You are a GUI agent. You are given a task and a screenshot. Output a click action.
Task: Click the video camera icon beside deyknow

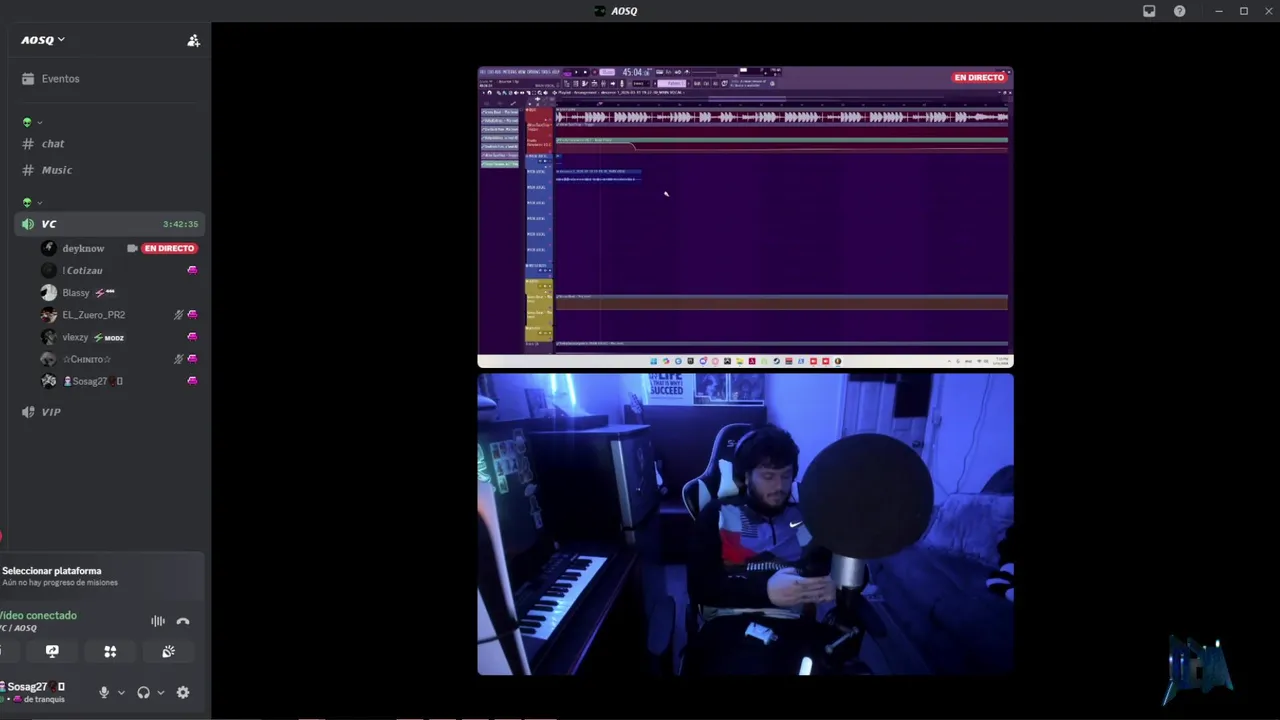(132, 248)
